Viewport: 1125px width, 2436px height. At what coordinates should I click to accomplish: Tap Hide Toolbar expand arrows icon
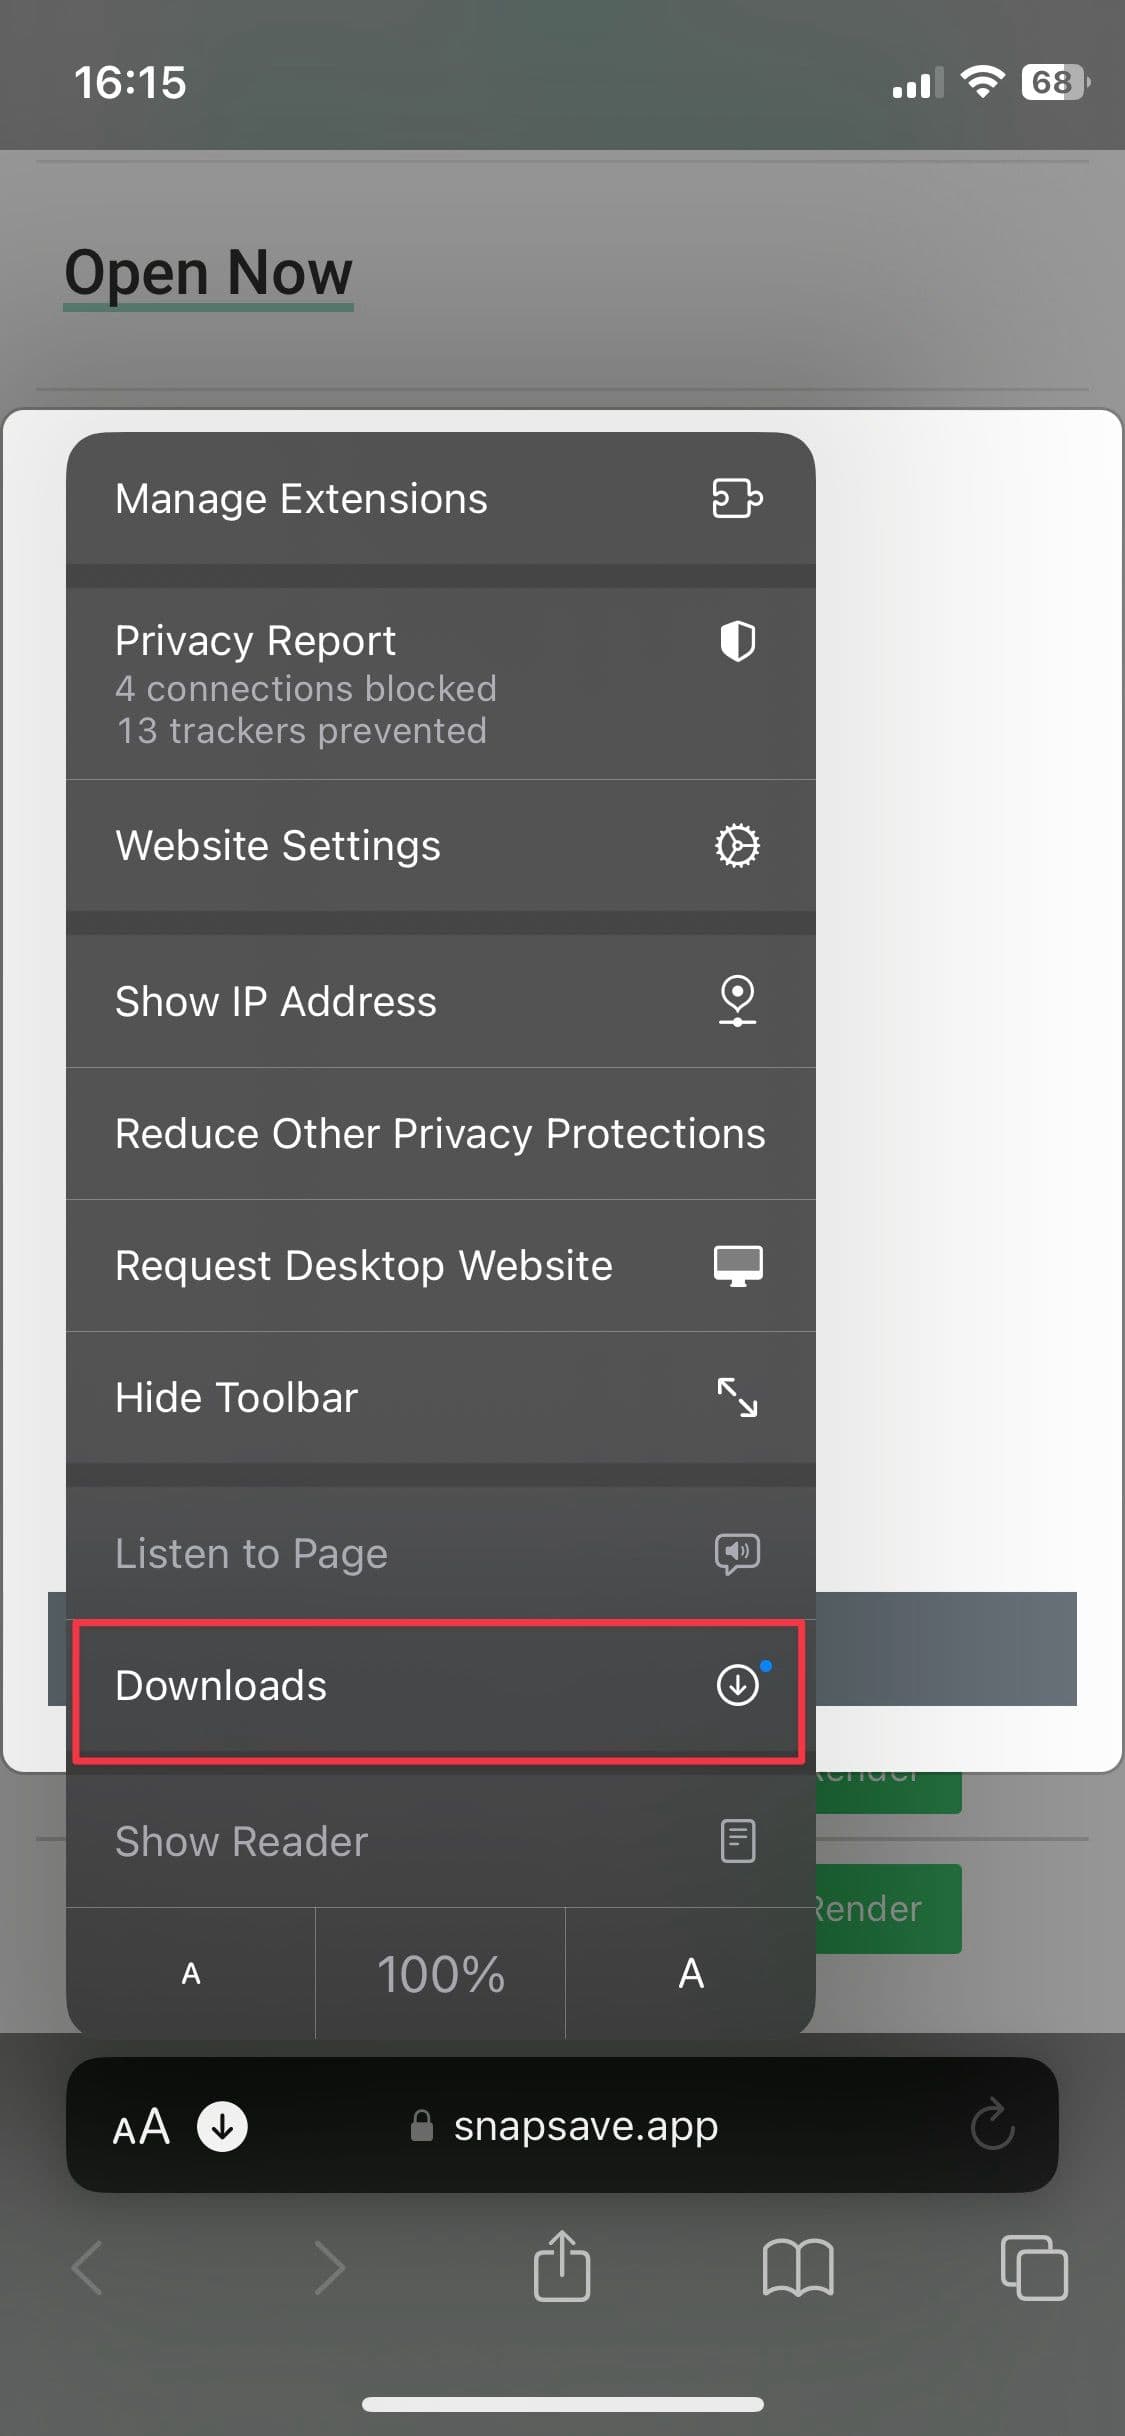tap(737, 1397)
